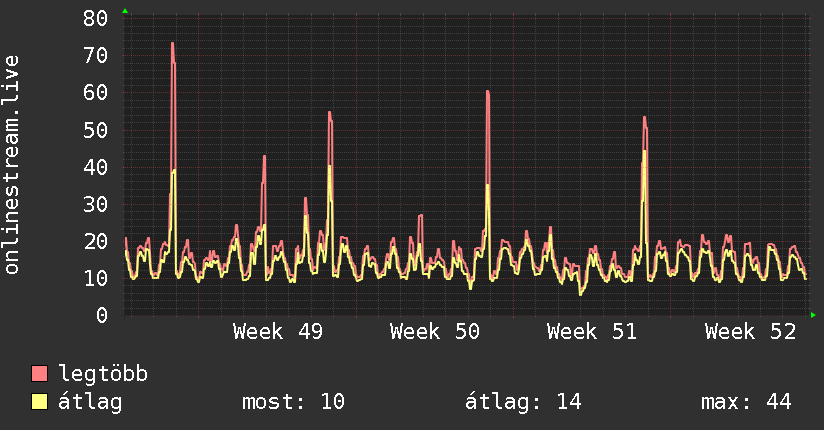Click the 10 y-axis tick label
Viewport: 824px width, 430px height.
[95, 279]
